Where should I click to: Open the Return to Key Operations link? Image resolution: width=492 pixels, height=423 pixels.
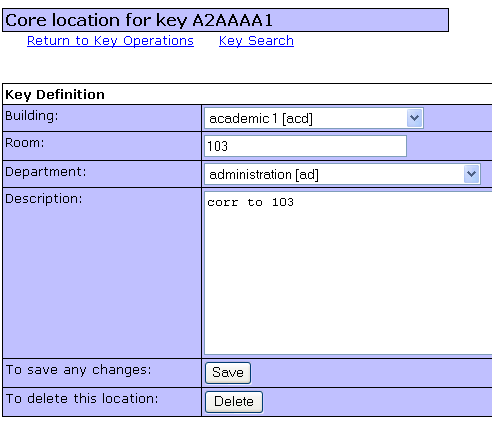(110, 41)
